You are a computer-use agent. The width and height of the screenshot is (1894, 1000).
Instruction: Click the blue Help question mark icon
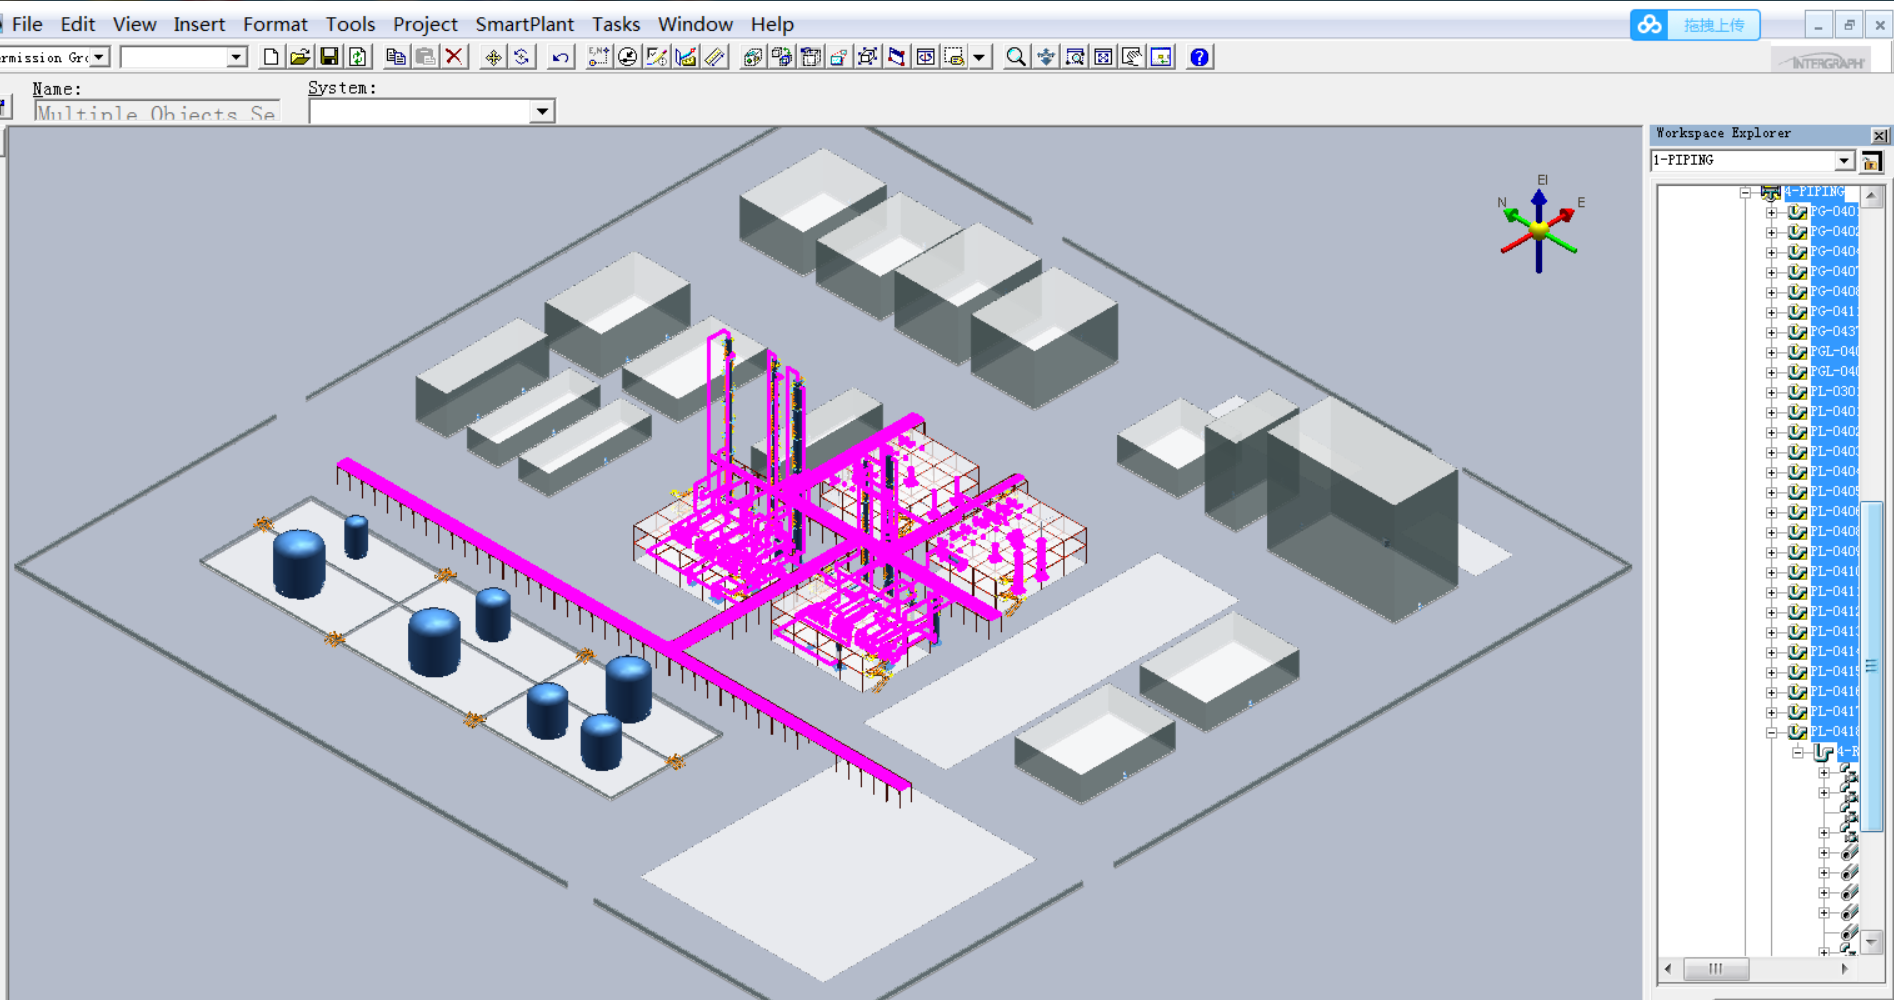click(1199, 57)
